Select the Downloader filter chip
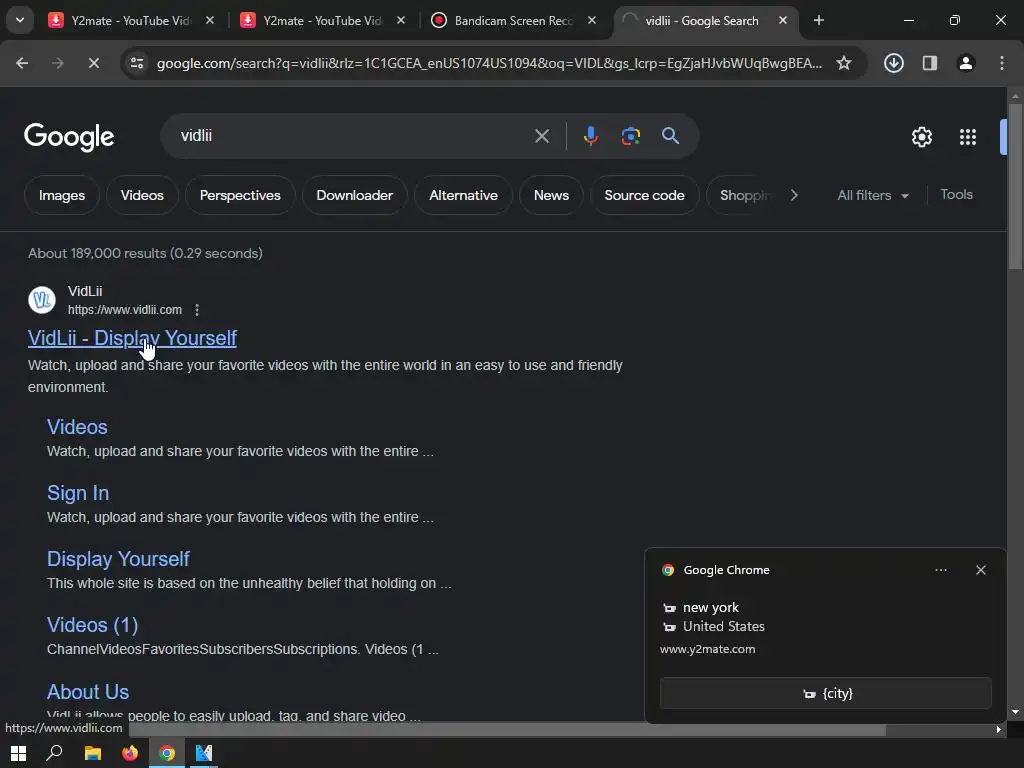The width and height of the screenshot is (1024, 768). (x=355, y=195)
